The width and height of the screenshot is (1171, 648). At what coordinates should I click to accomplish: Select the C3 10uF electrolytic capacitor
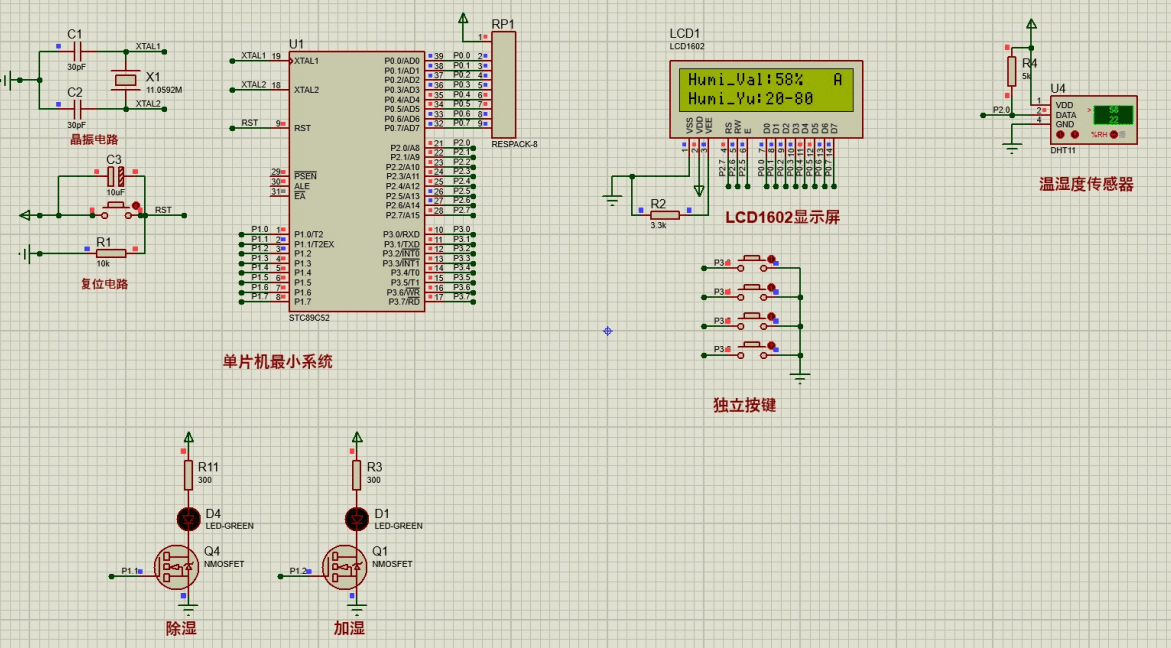(x=116, y=176)
